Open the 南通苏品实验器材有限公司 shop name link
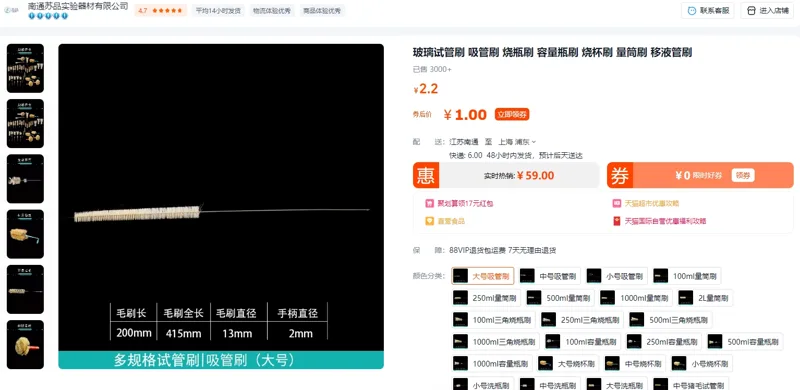 point(78,6)
